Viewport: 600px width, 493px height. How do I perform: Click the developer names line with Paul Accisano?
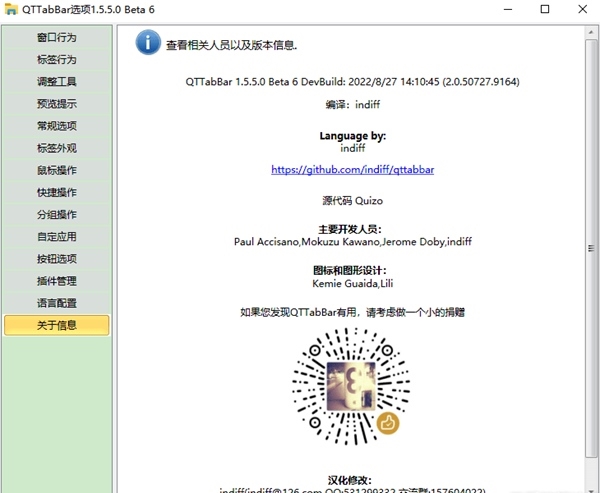[x=352, y=242]
